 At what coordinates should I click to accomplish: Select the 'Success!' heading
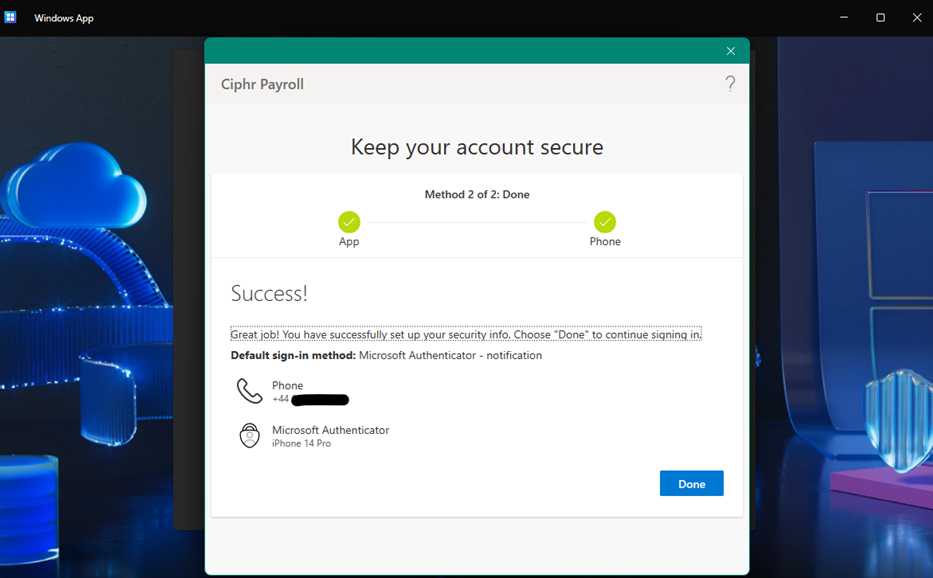269,293
